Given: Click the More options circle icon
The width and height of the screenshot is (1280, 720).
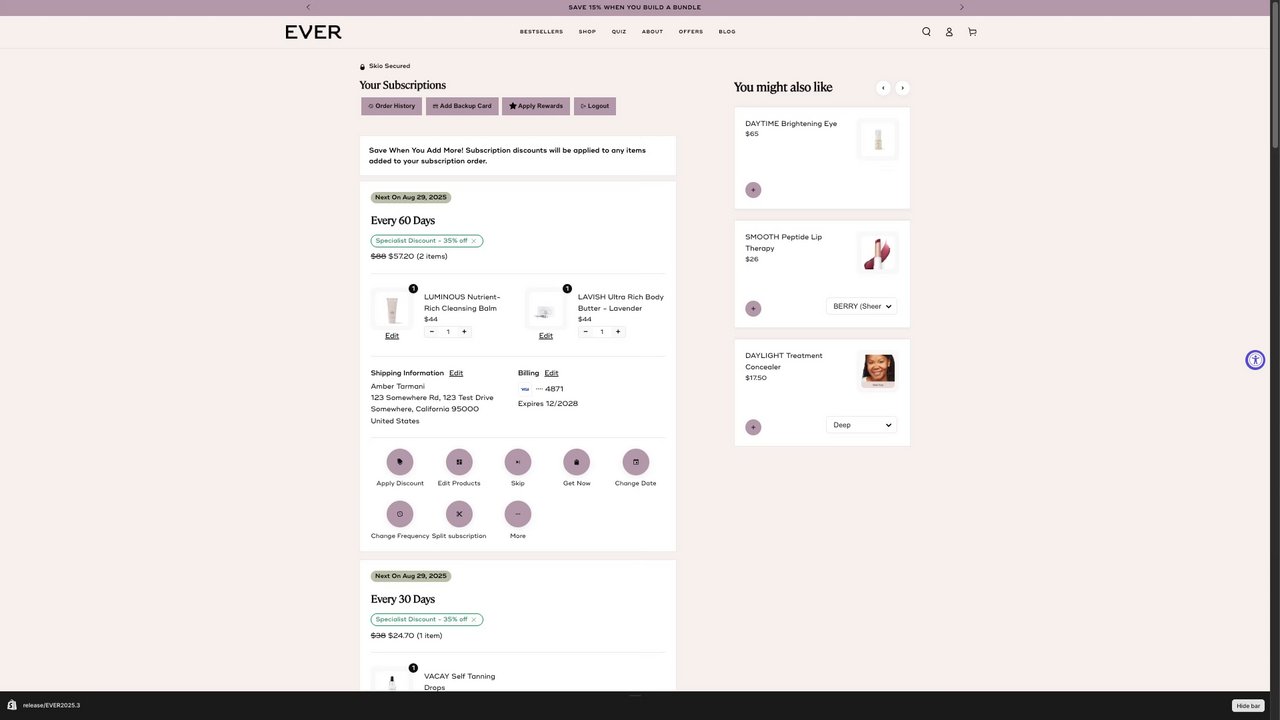Looking at the screenshot, I should click(518, 514).
